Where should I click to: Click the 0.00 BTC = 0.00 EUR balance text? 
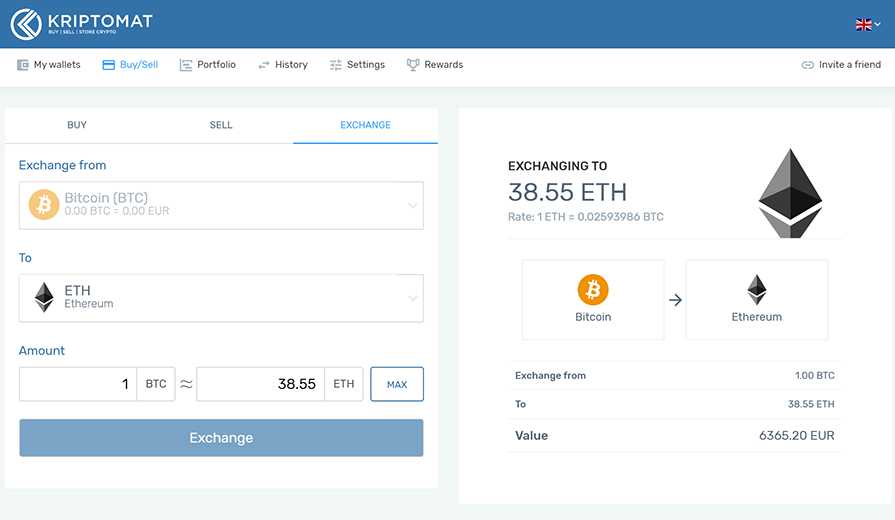[117, 211]
